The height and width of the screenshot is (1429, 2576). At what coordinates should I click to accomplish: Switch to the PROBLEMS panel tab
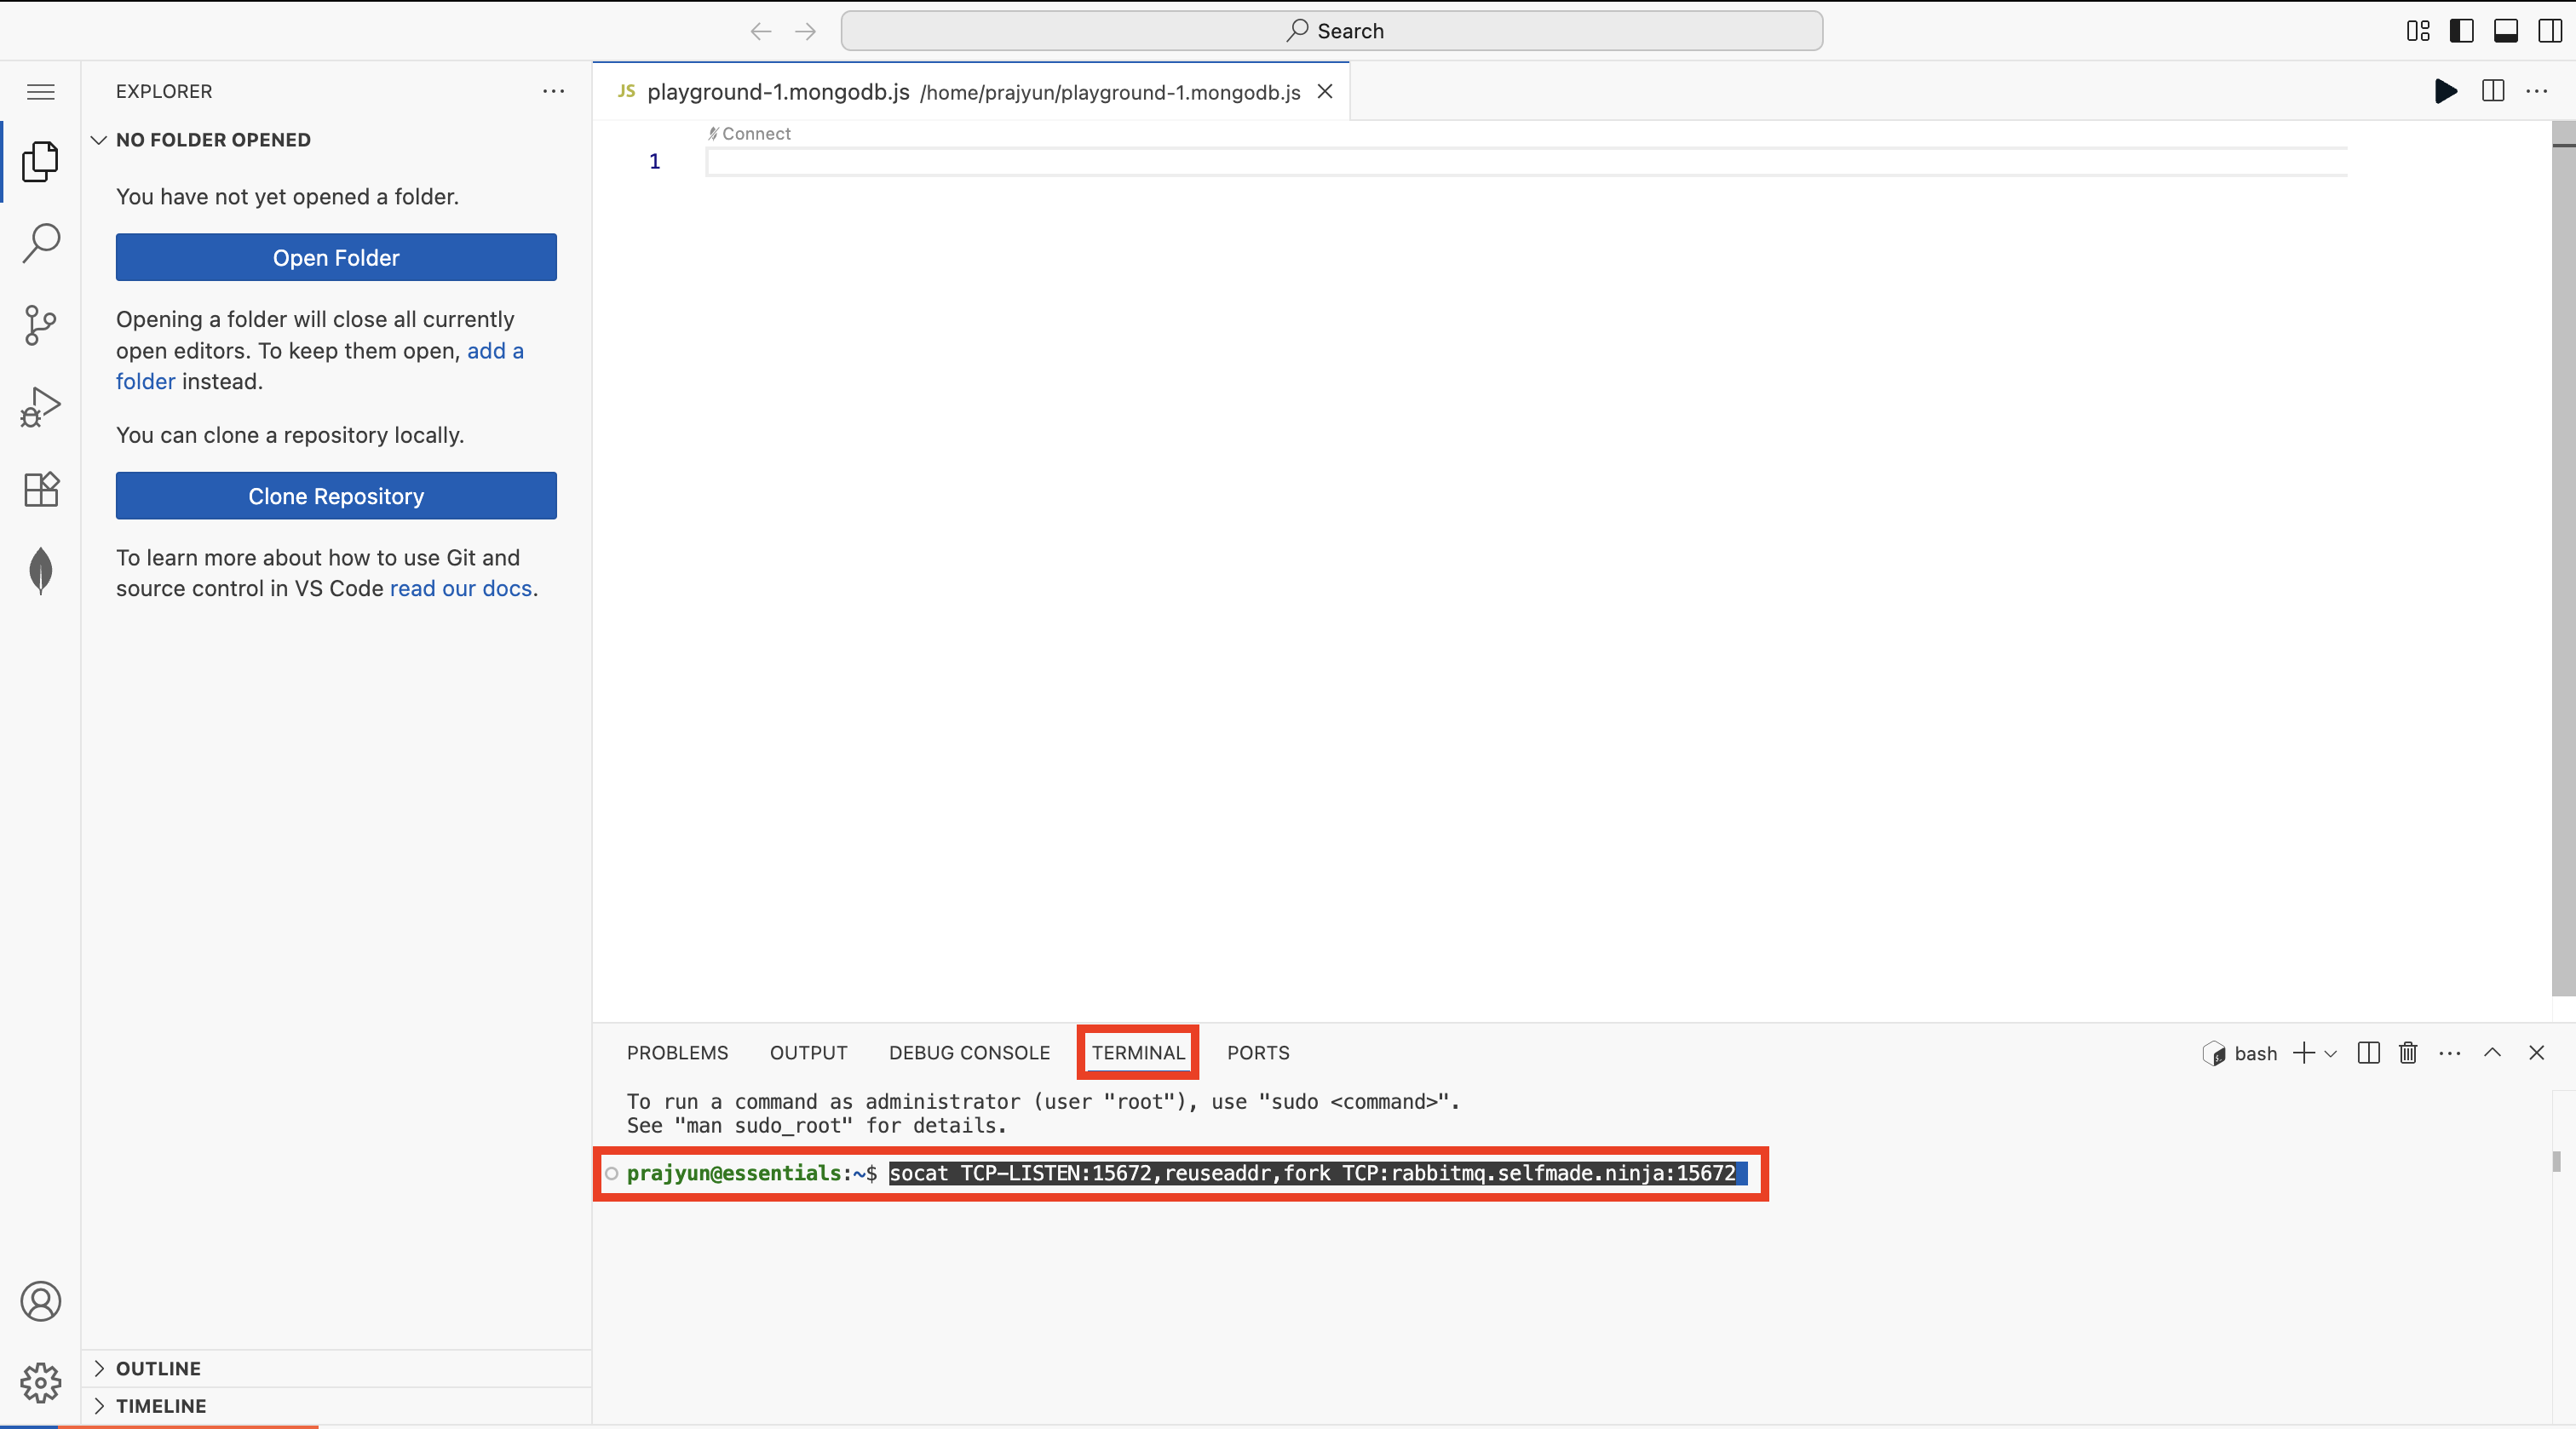(678, 1053)
